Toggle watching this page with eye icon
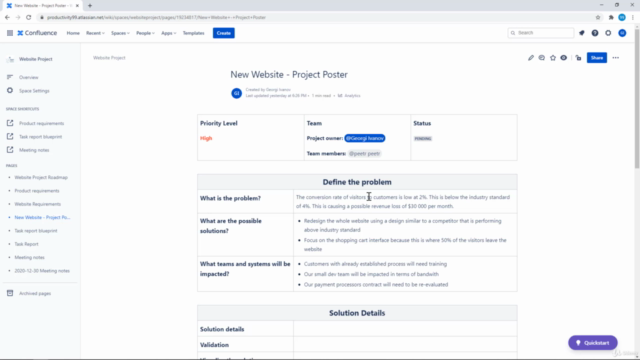 click(x=564, y=58)
